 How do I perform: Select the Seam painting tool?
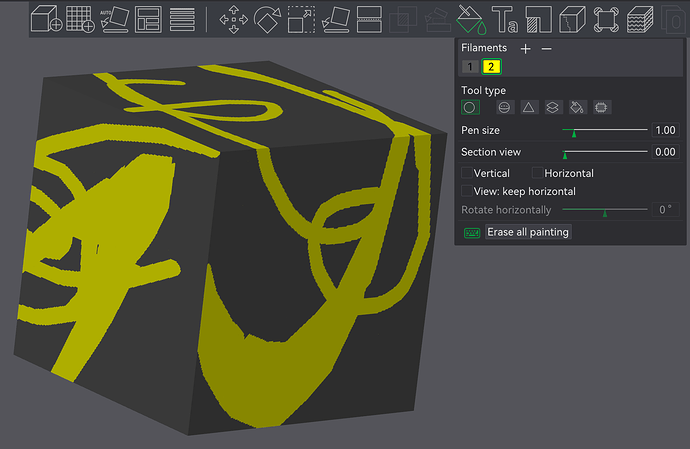point(539,19)
